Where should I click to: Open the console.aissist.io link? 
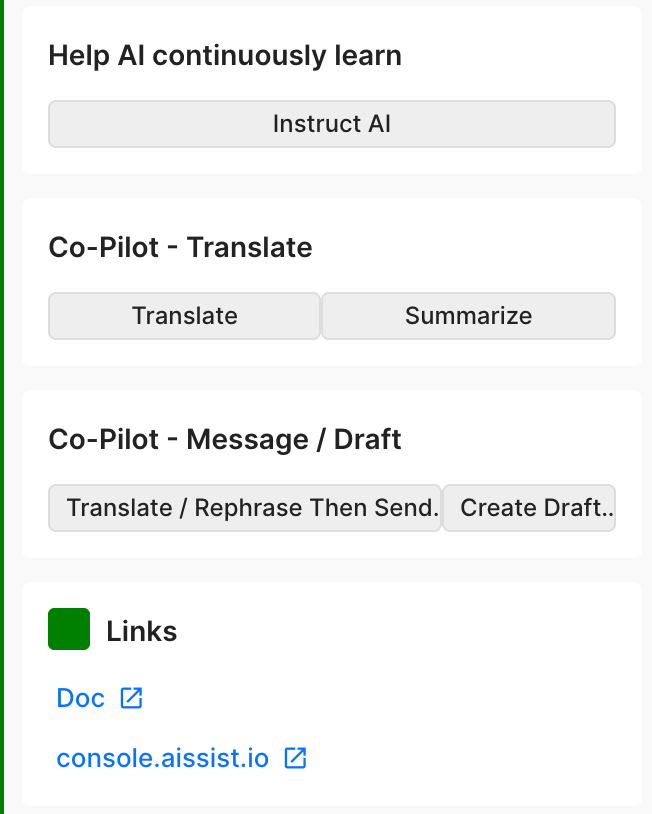point(162,758)
